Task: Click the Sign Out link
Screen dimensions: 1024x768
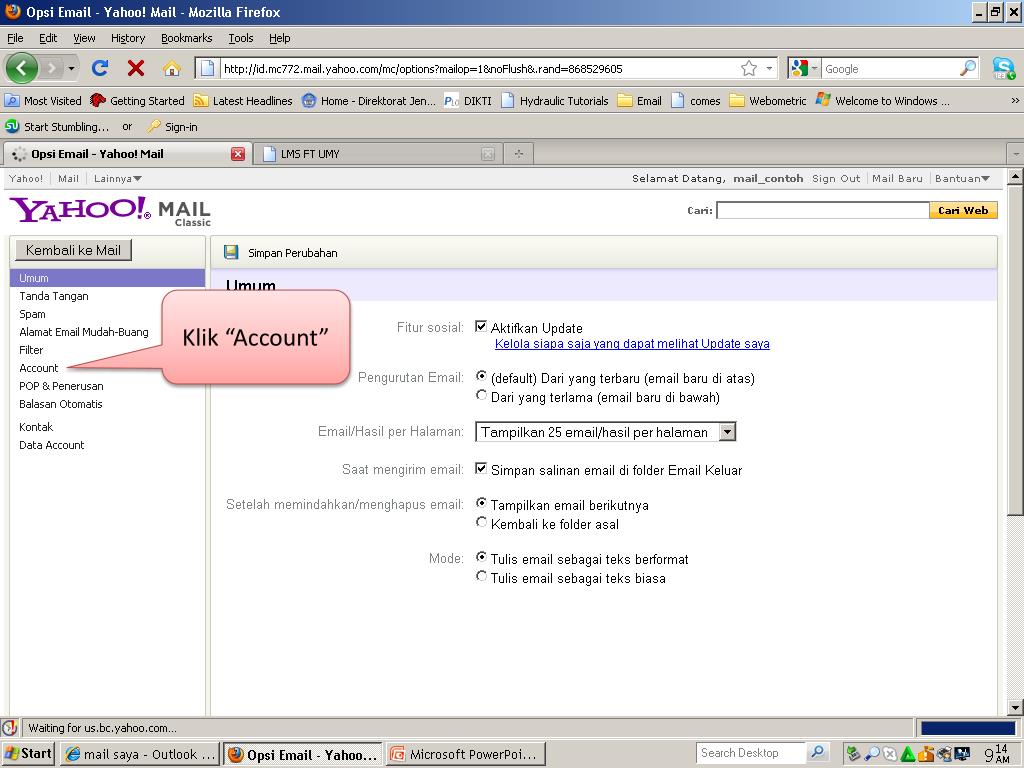Action: pos(836,178)
